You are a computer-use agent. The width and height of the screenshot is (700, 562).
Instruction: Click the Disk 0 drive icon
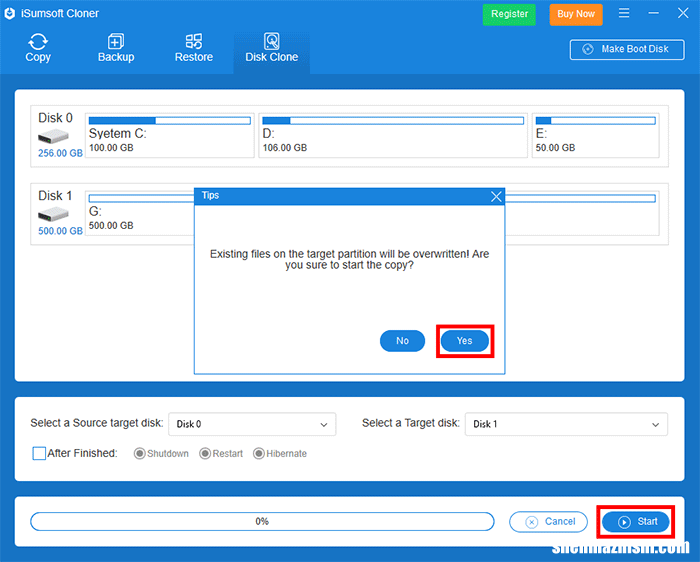pyautogui.click(x=53, y=136)
